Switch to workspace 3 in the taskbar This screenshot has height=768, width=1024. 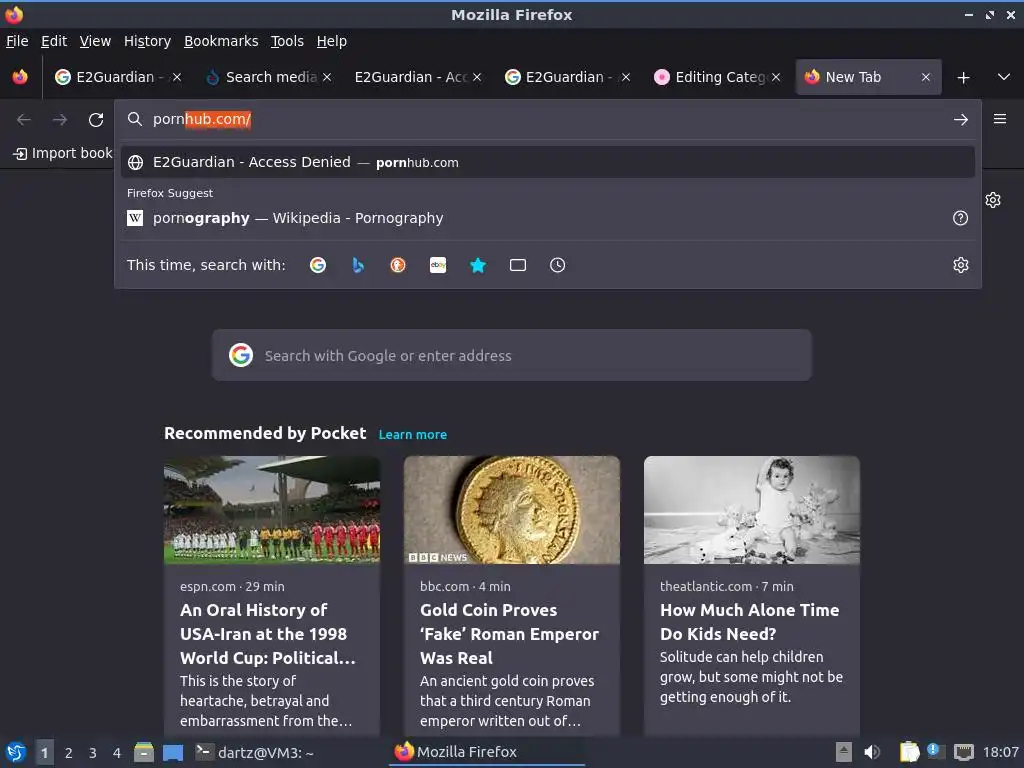(93, 753)
